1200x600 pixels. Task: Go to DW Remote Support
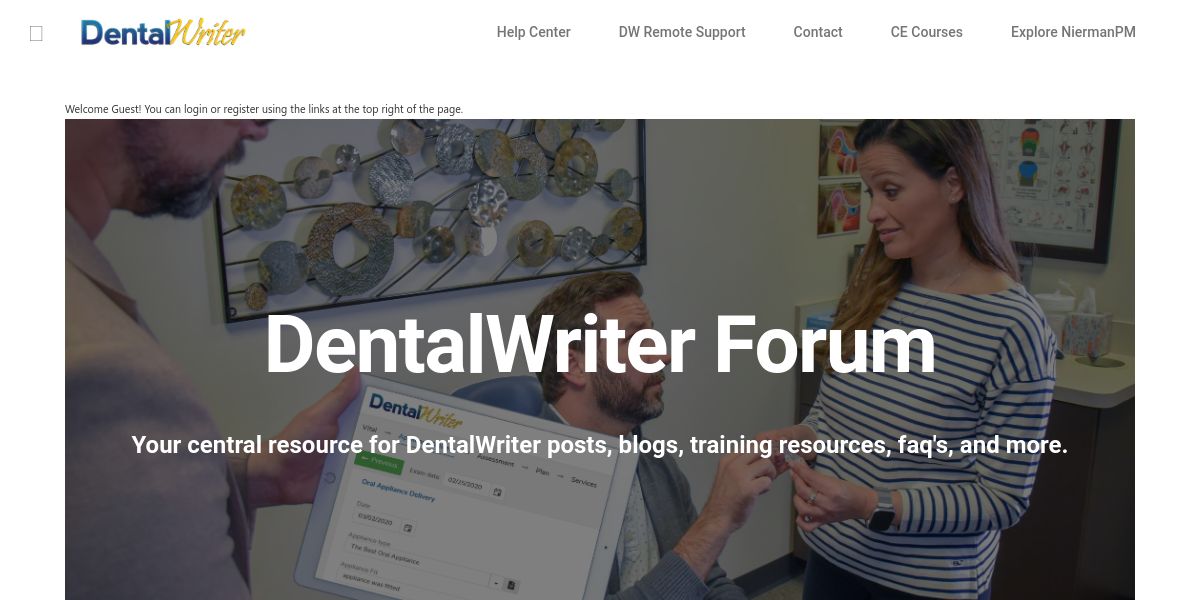click(x=682, y=32)
